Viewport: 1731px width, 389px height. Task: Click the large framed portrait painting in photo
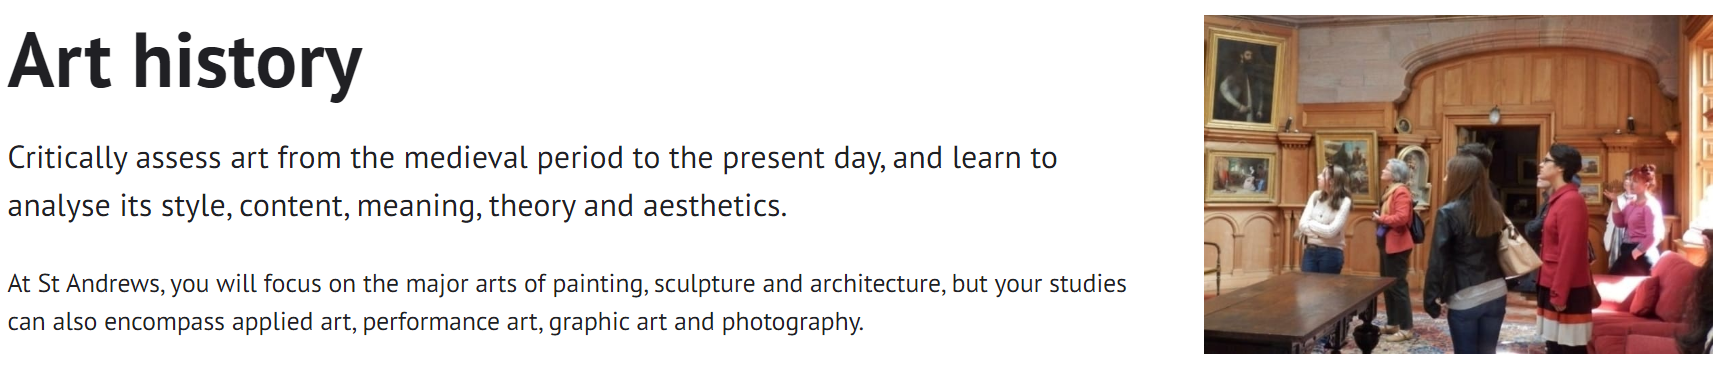pyautogui.click(x=1245, y=80)
